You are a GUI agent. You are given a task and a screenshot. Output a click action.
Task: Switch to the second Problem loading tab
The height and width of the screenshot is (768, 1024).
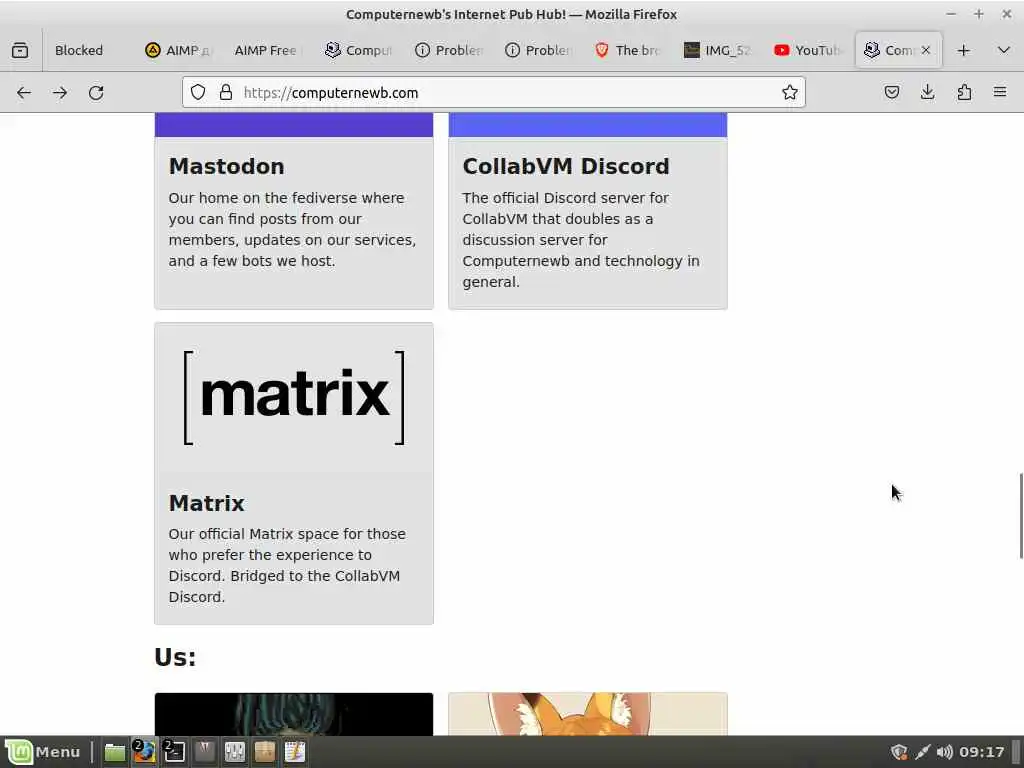pos(538,50)
